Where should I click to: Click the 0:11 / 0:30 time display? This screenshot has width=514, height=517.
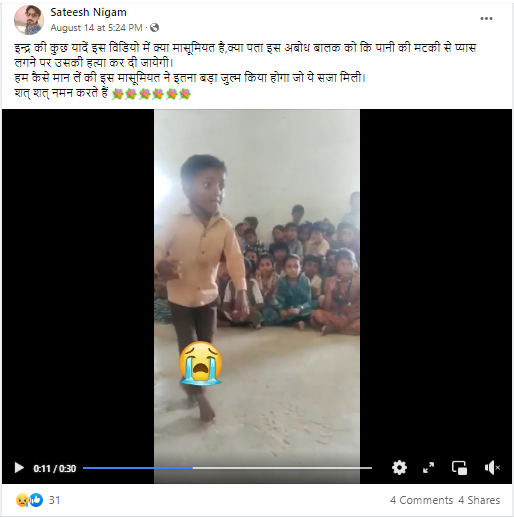point(55,468)
